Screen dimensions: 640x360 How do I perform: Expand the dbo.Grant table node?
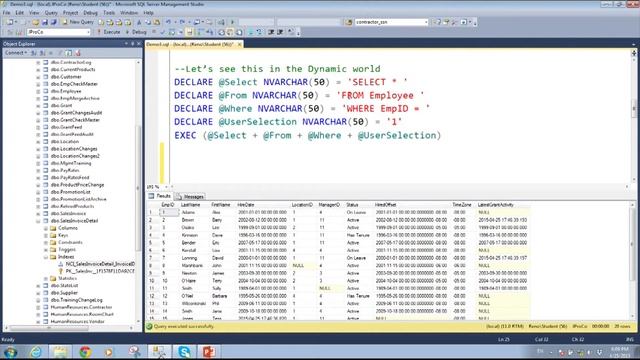pyautogui.click(x=38, y=106)
